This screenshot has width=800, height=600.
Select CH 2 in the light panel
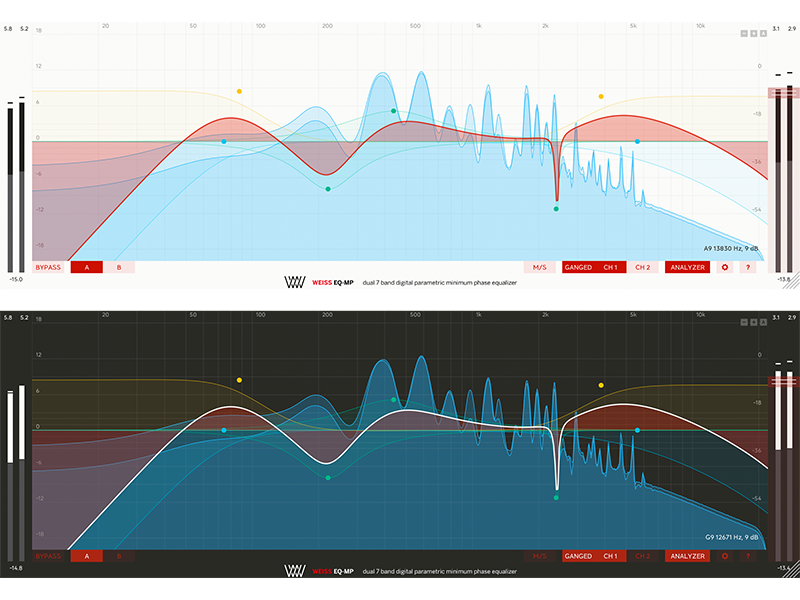(641, 267)
